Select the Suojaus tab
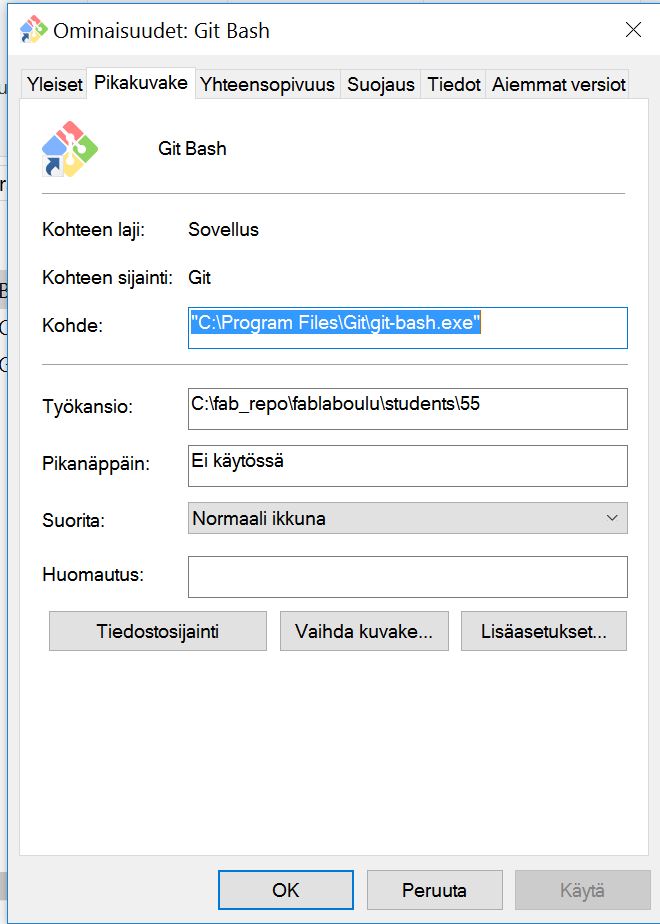This screenshot has width=660, height=924. [x=383, y=85]
